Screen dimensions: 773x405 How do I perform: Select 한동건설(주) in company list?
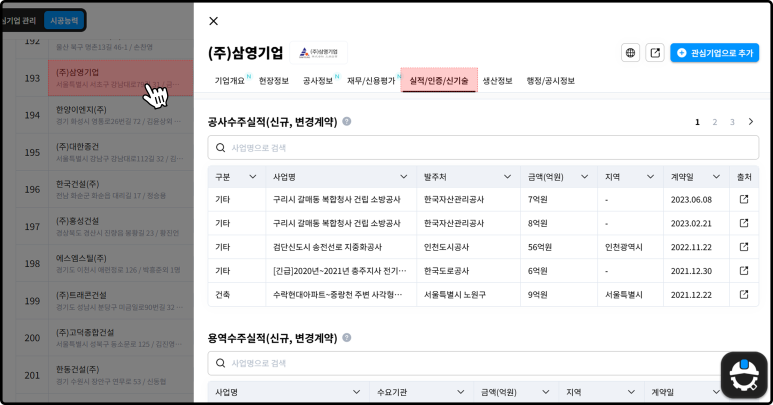click(120, 375)
